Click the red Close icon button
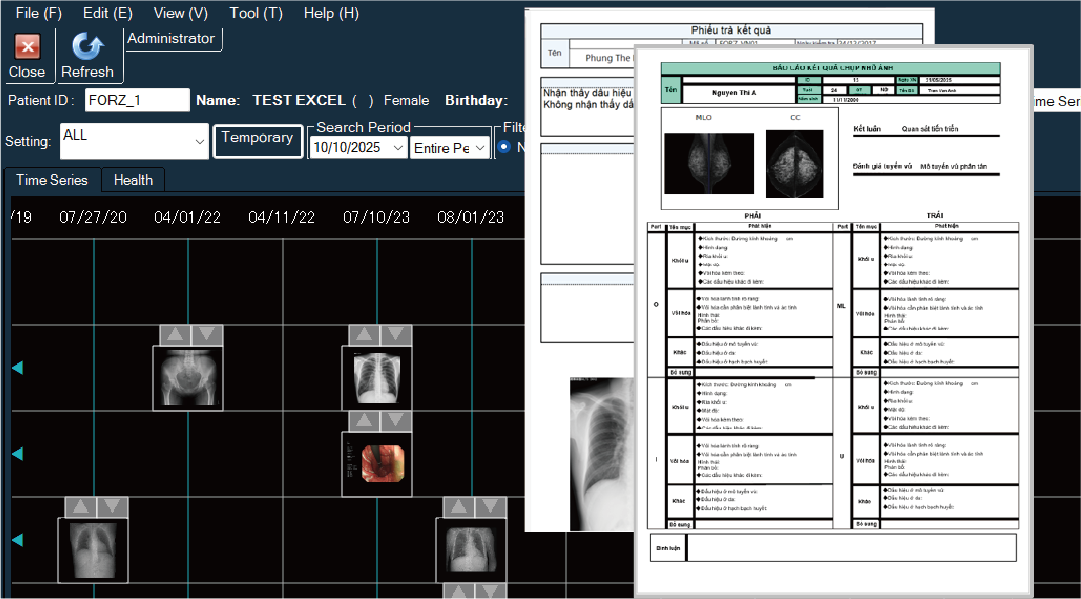 tap(27, 46)
